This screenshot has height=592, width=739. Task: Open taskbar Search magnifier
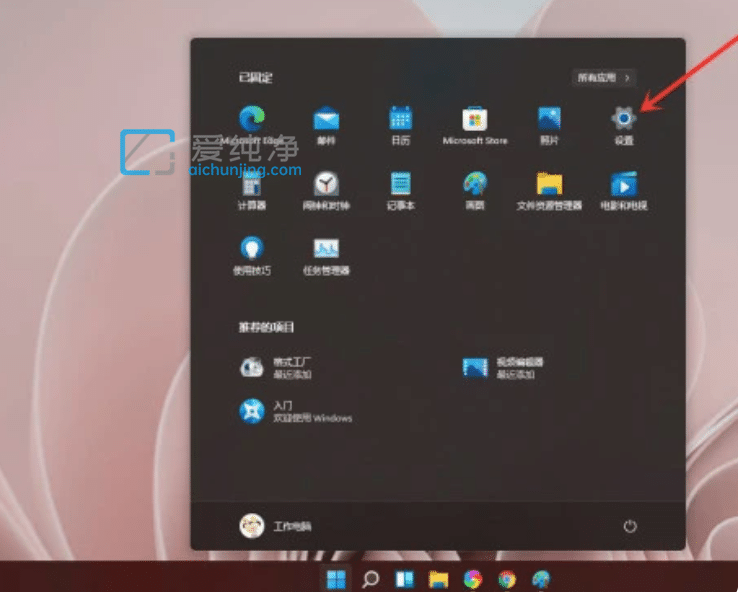click(370, 579)
